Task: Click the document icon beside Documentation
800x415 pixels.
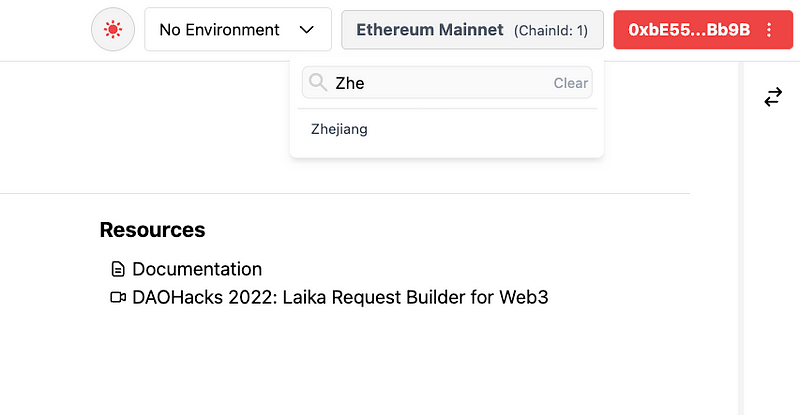Action: [x=118, y=269]
